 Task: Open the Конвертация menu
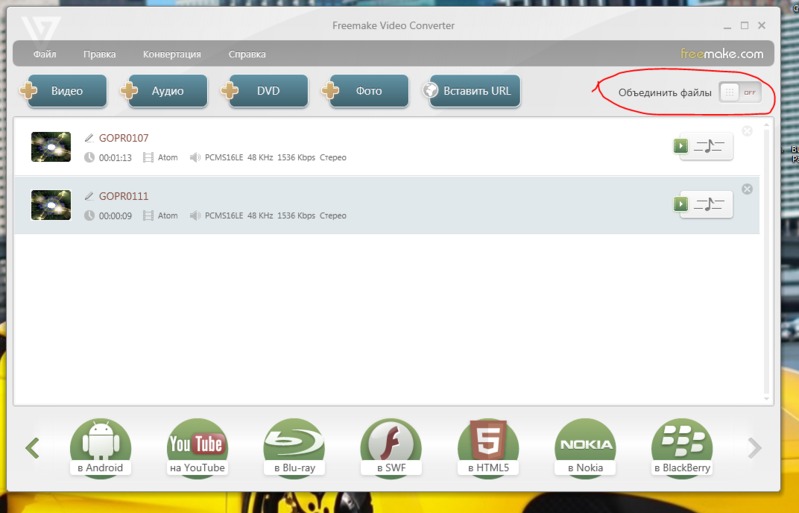172,54
